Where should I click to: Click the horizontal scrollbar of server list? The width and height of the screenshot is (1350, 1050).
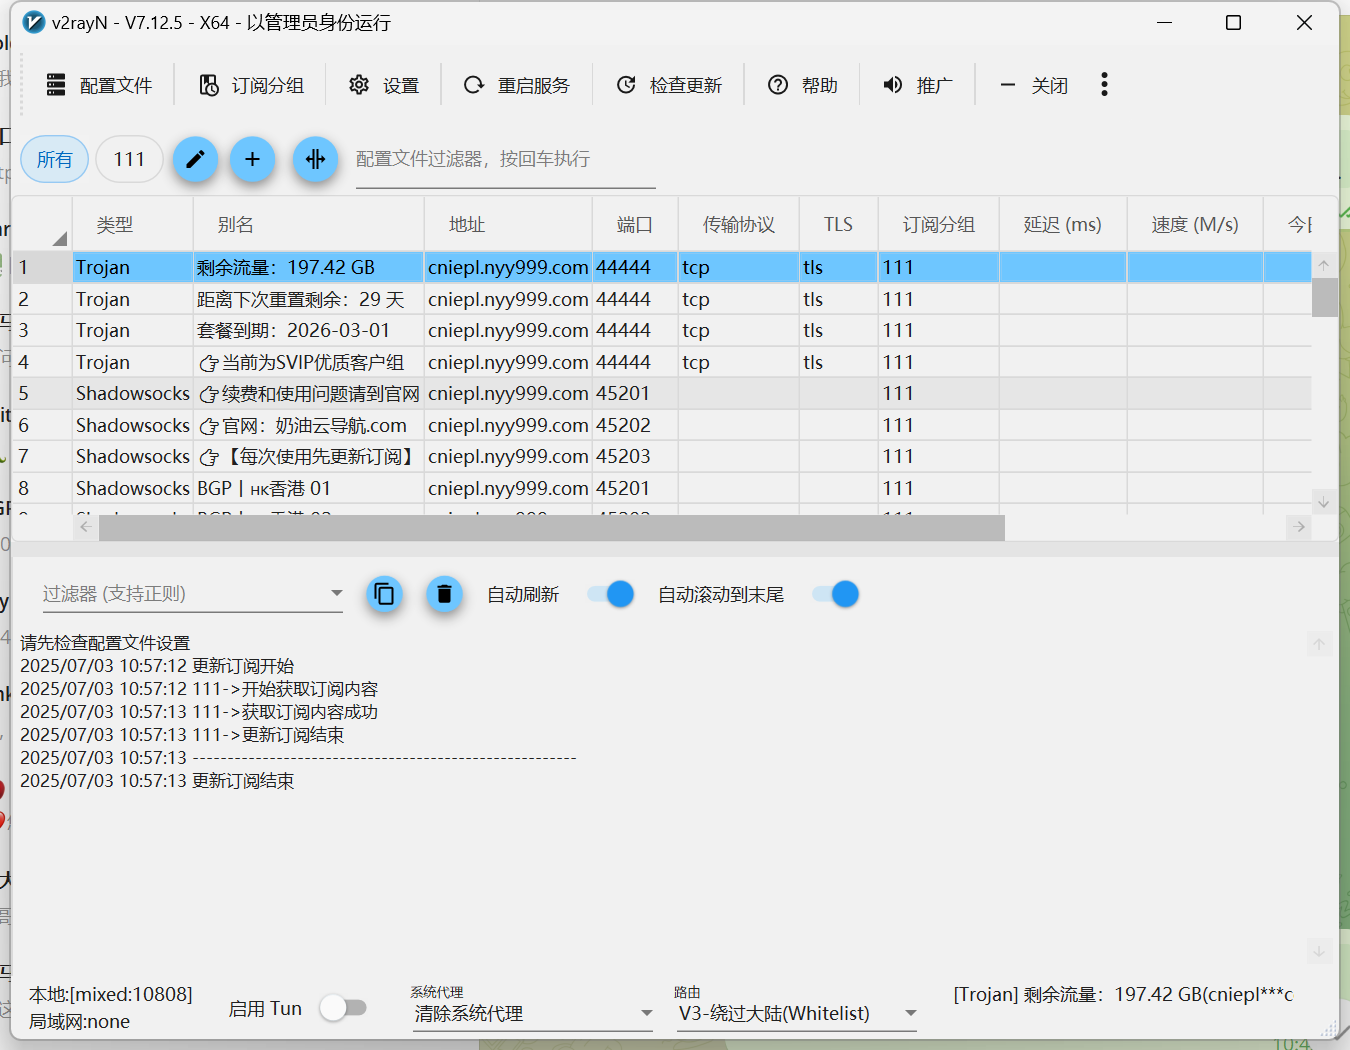(x=551, y=528)
